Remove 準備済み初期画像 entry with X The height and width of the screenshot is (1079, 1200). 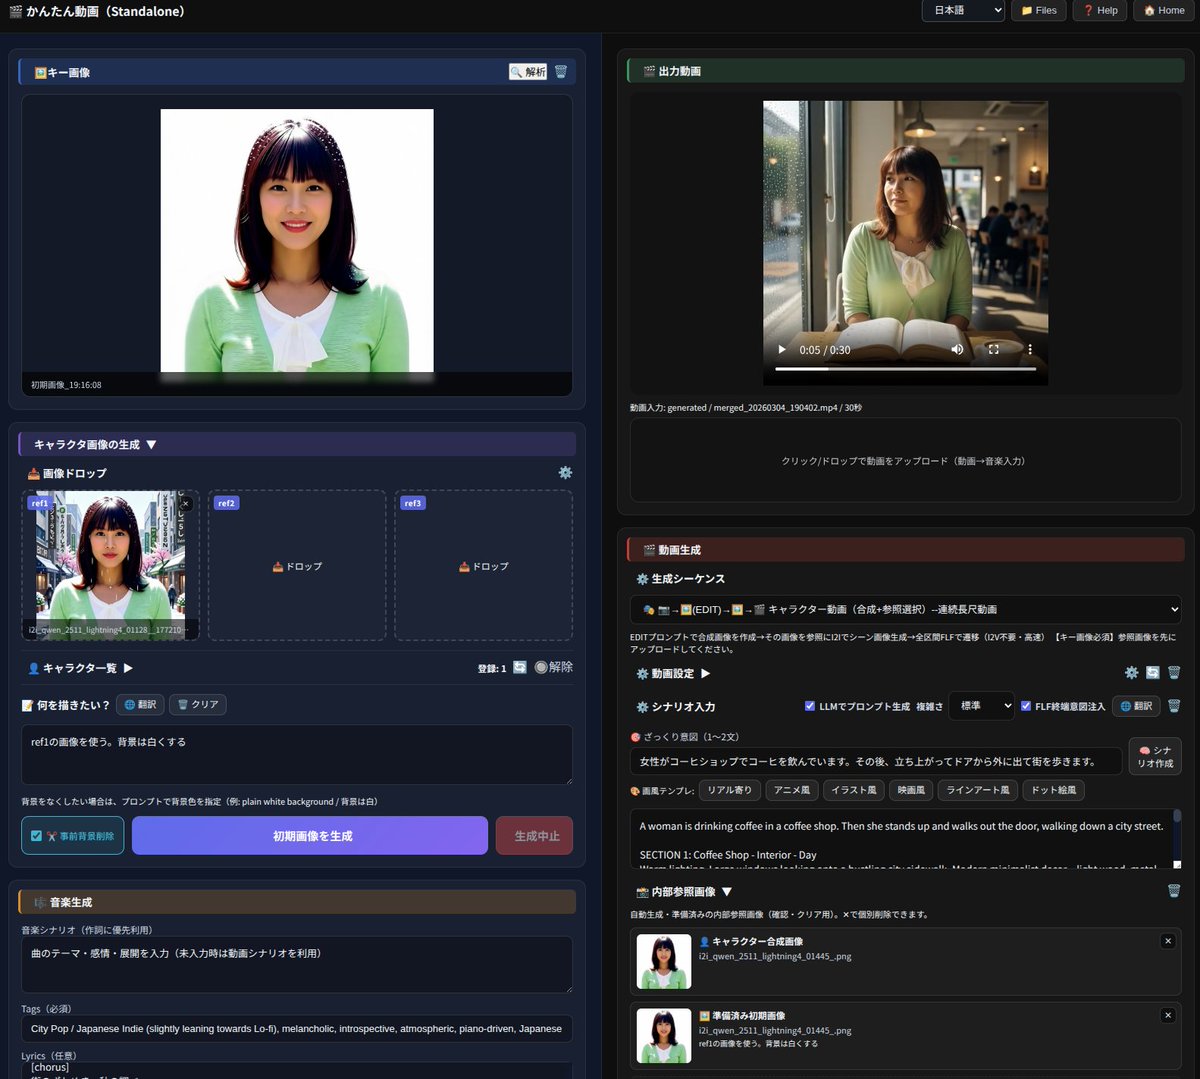pos(1168,1015)
